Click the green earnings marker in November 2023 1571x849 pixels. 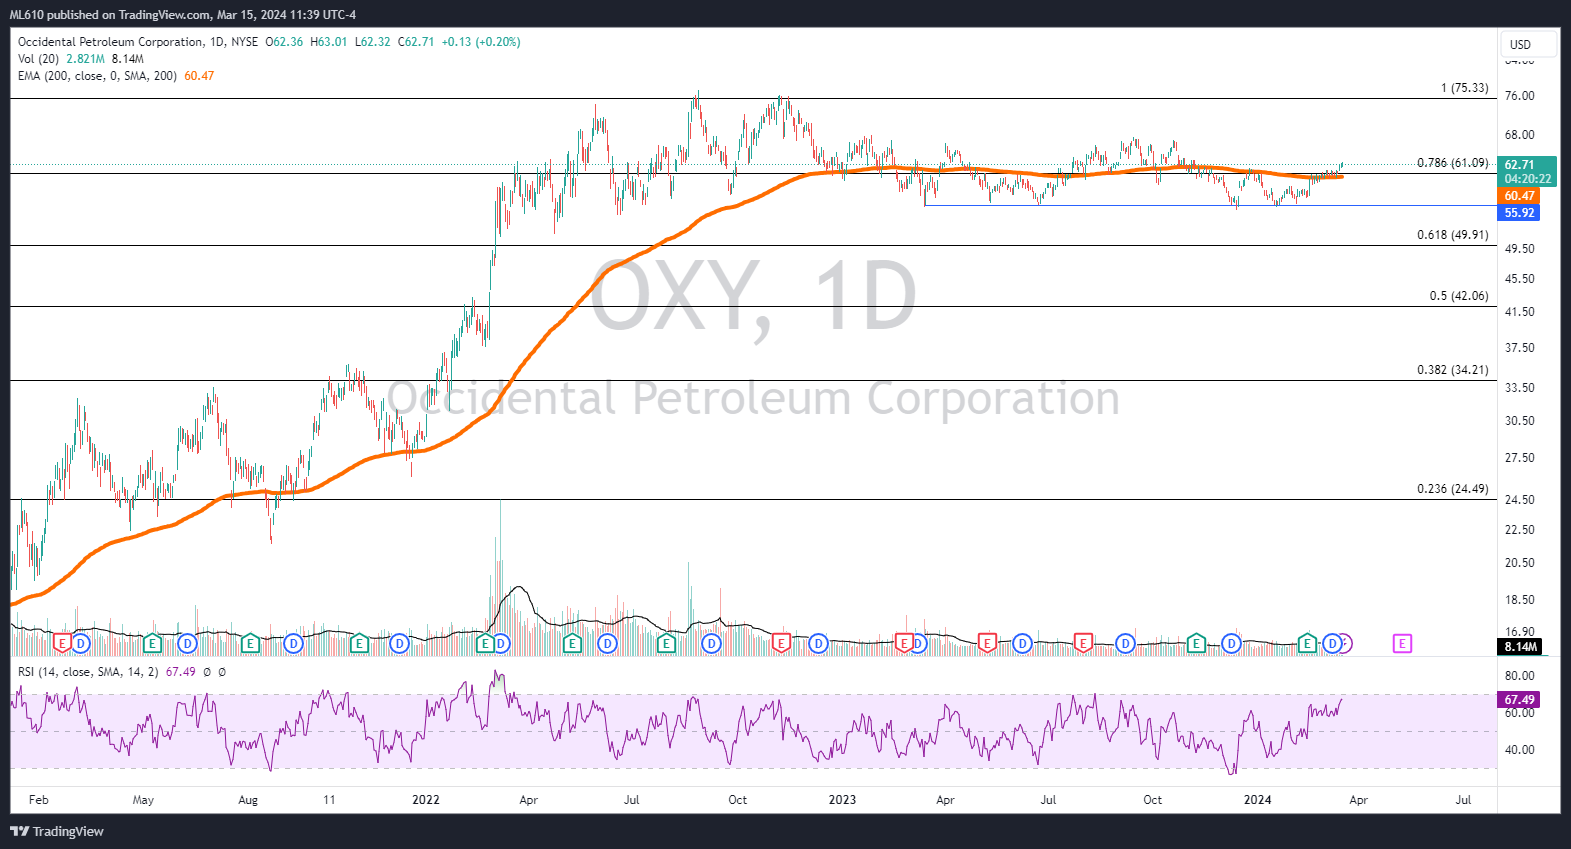click(x=1196, y=643)
